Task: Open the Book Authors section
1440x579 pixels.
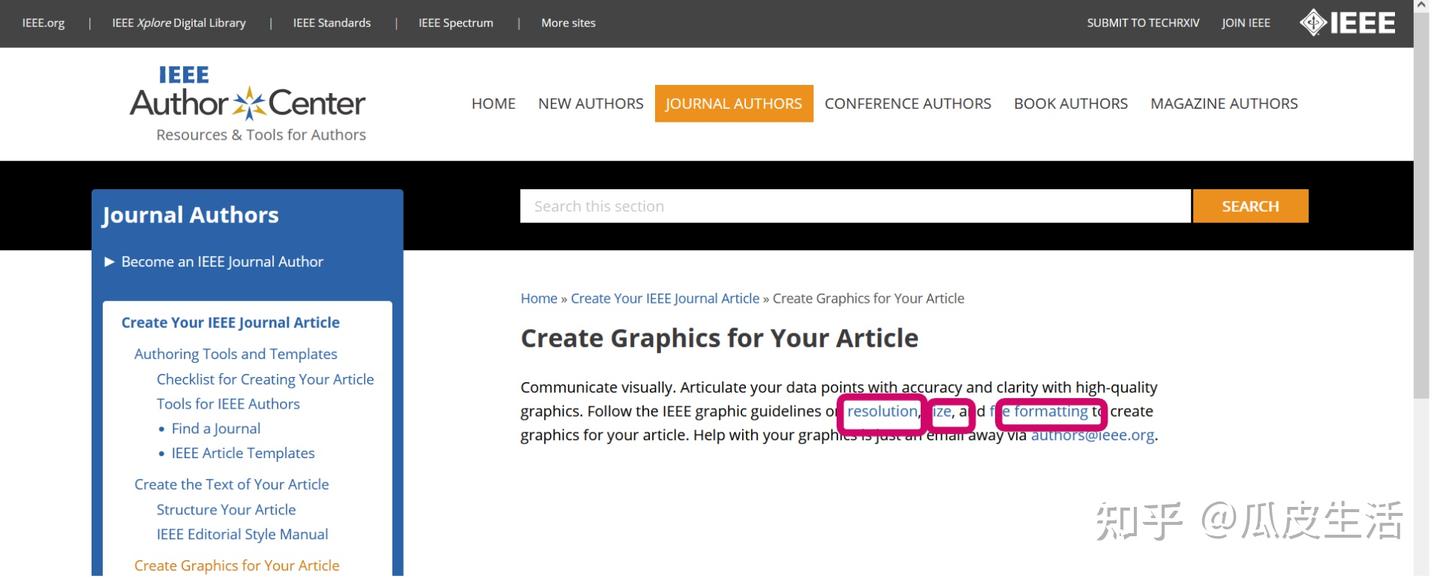Action: point(1070,104)
